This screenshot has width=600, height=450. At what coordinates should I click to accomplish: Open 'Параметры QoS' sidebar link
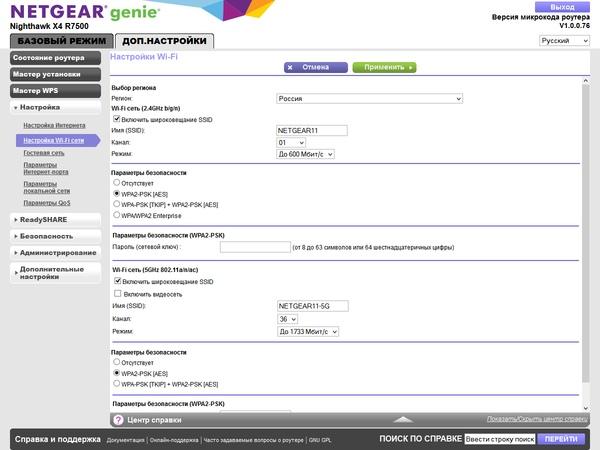[47, 203]
